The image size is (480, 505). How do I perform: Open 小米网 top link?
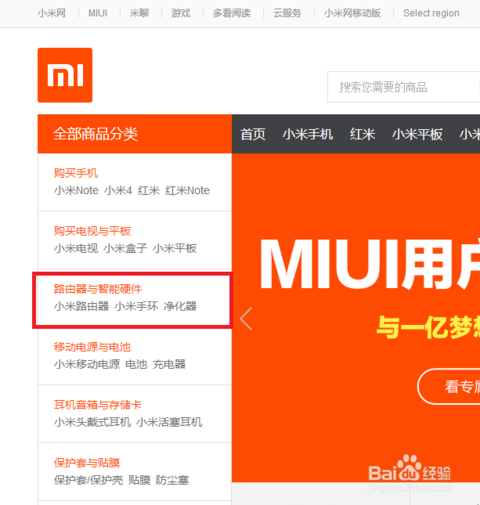click(x=52, y=13)
